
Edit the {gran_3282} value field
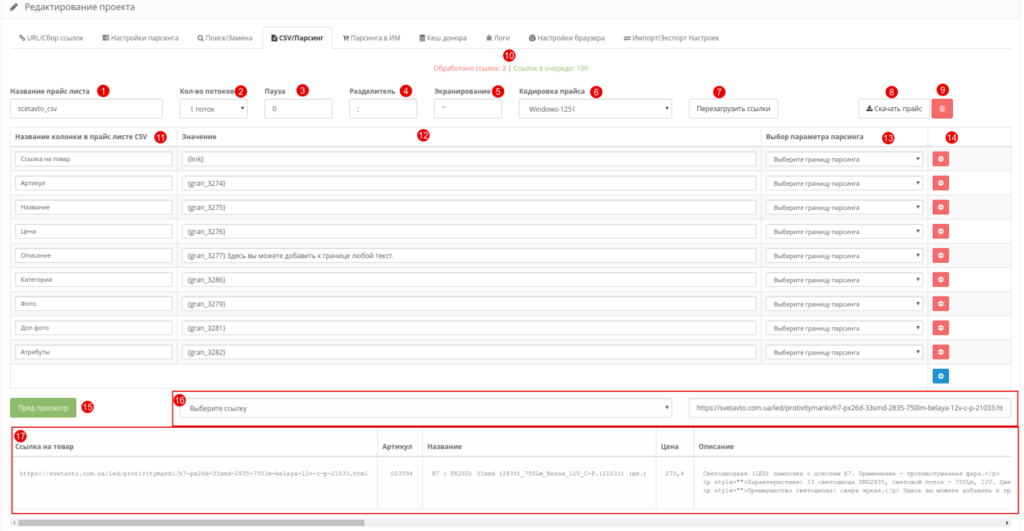[469, 352]
